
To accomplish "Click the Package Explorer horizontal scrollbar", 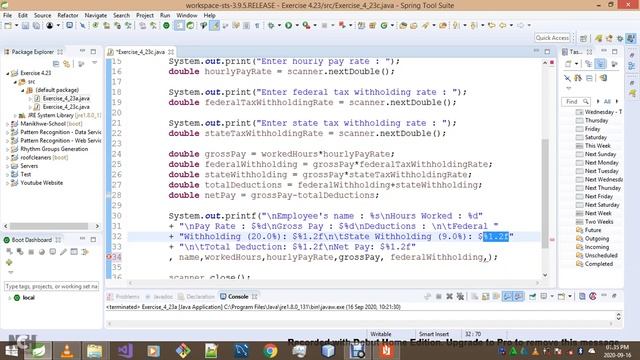I will click(49, 226).
